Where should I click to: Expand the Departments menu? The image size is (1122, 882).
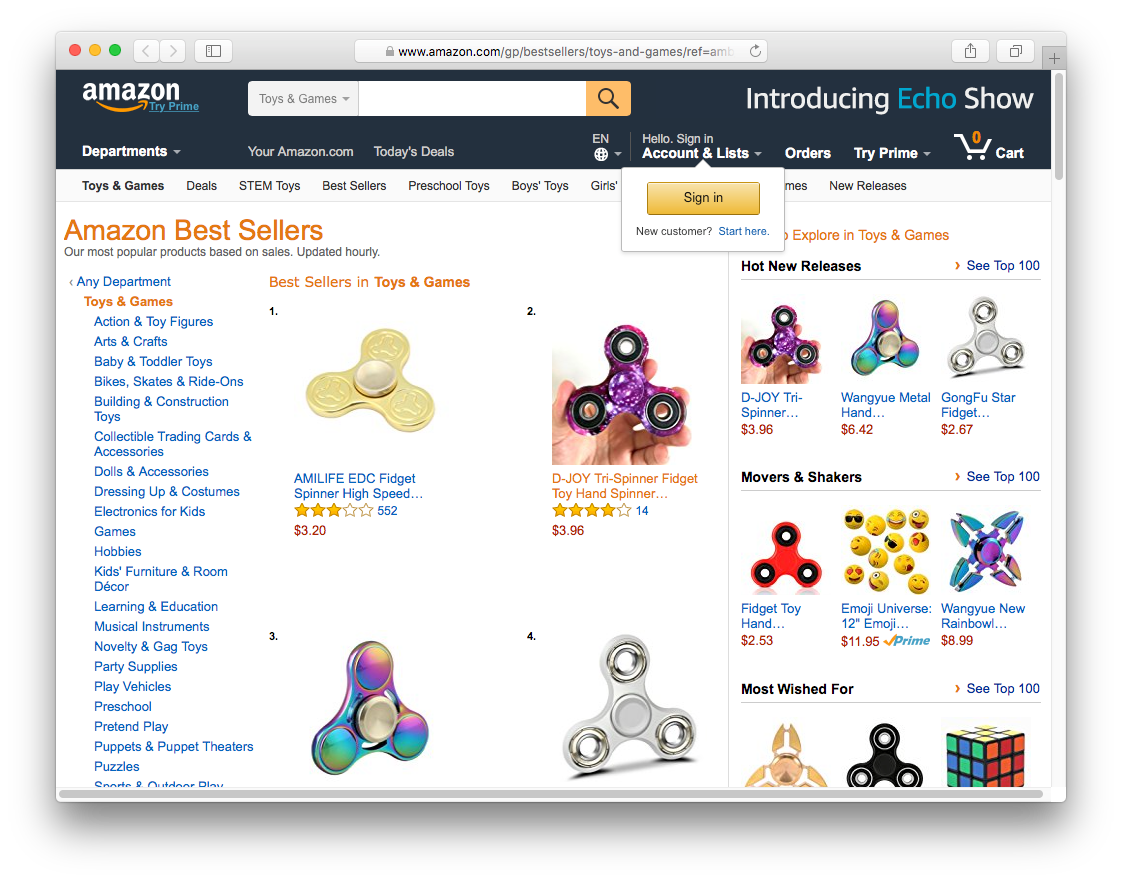coord(131,152)
